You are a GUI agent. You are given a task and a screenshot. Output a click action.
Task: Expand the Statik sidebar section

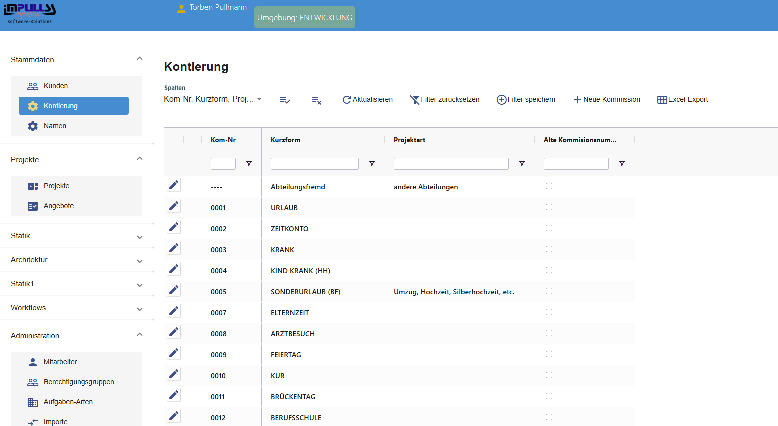pyautogui.click(x=139, y=236)
